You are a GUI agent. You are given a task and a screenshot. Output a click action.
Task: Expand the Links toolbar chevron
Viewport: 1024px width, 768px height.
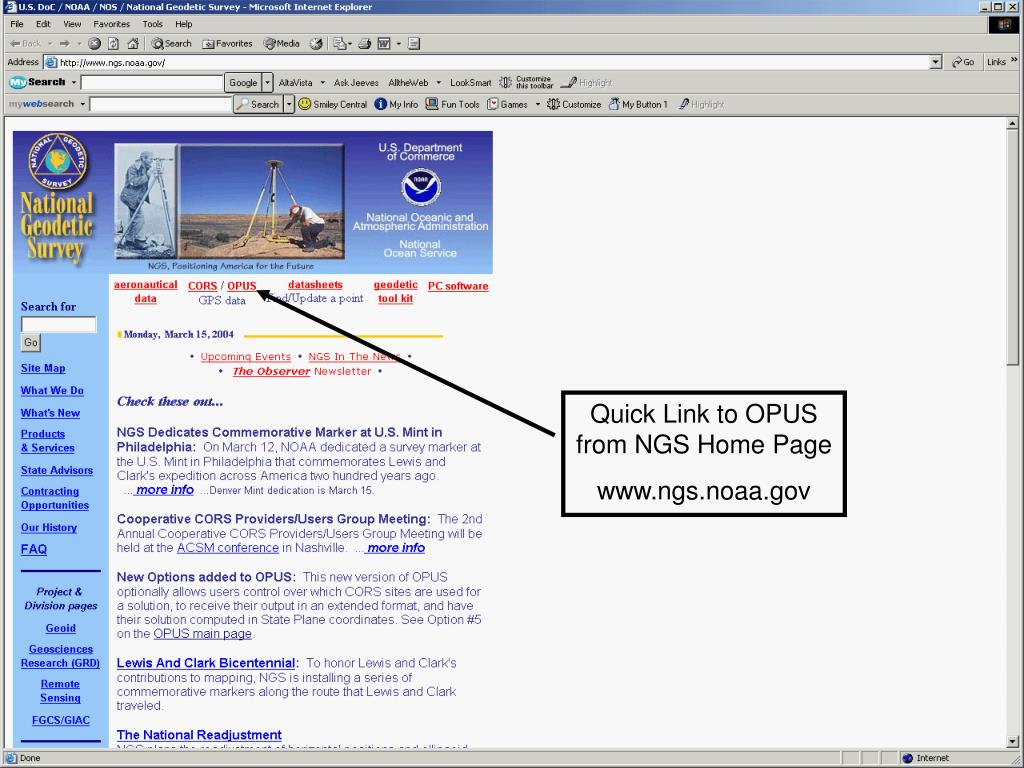[1014, 60]
